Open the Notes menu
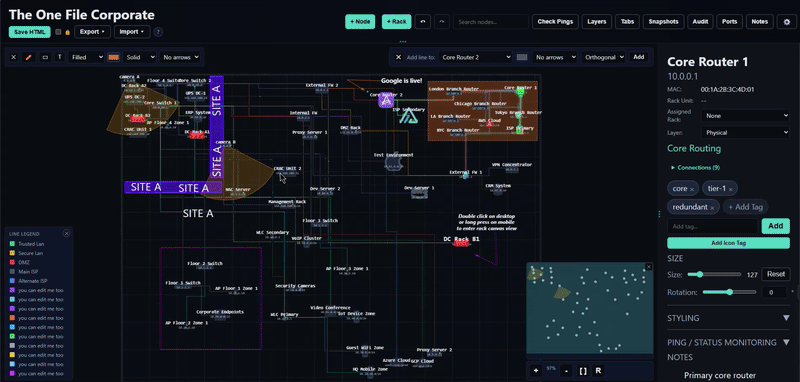The image size is (800, 382). 760,22
